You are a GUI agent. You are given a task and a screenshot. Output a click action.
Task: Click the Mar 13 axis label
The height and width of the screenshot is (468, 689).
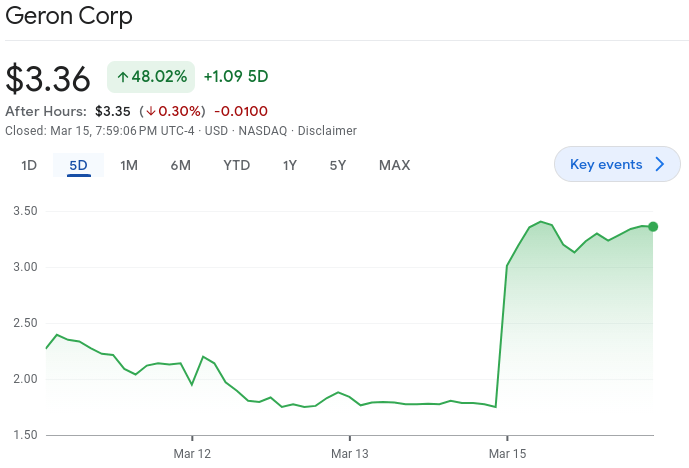(x=349, y=454)
